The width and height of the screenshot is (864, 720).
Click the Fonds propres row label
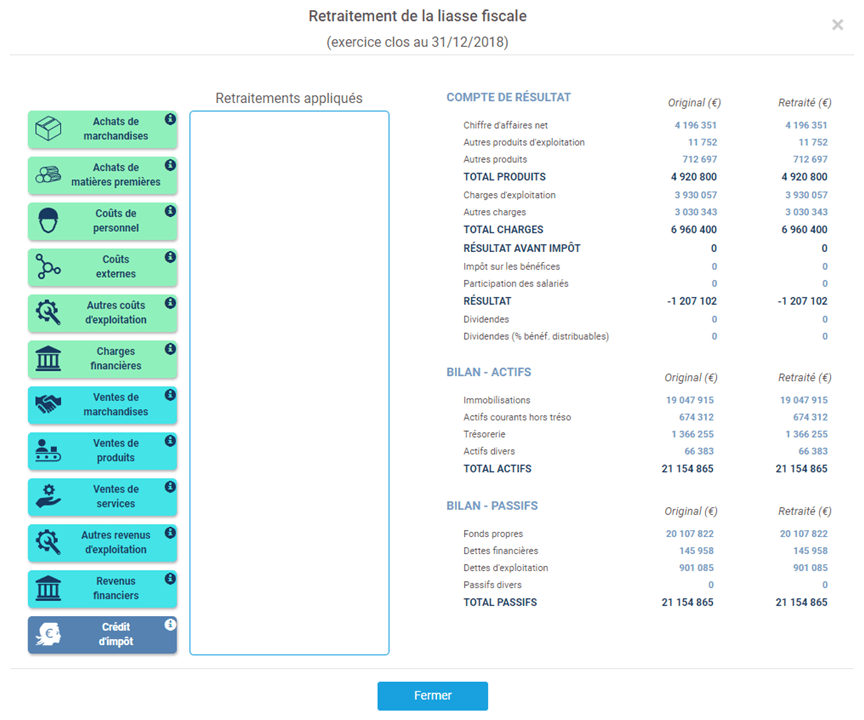[493, 534]
